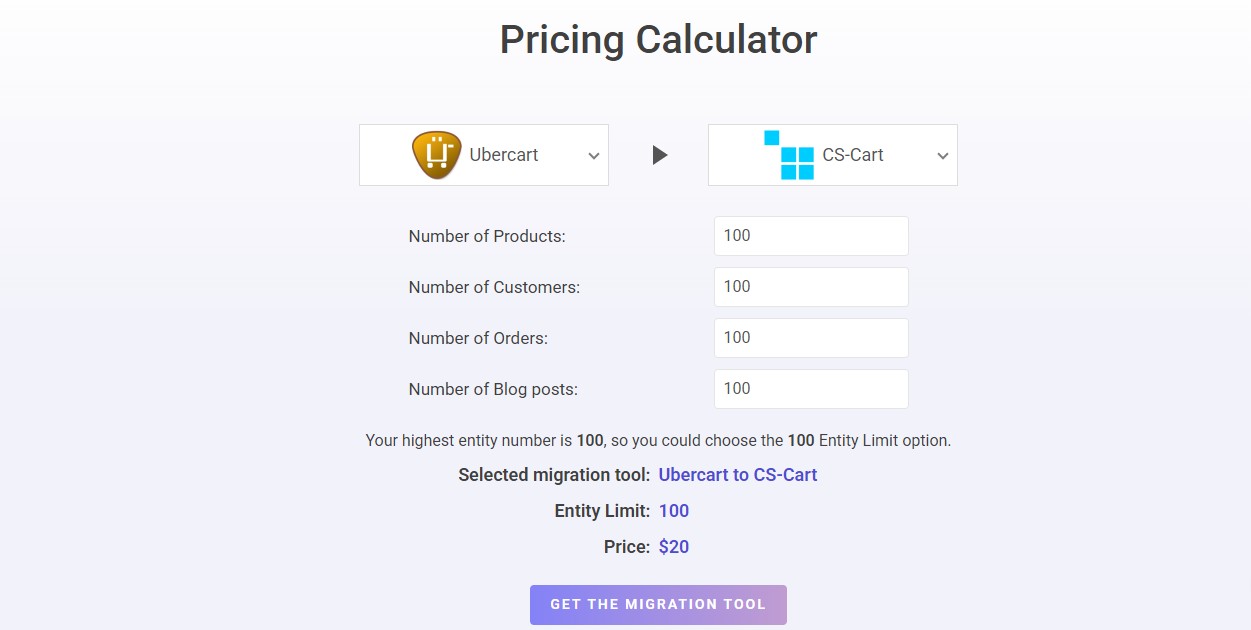Open the source platform dropdown
Viewport: 1251px width, 630px height.
592,155
